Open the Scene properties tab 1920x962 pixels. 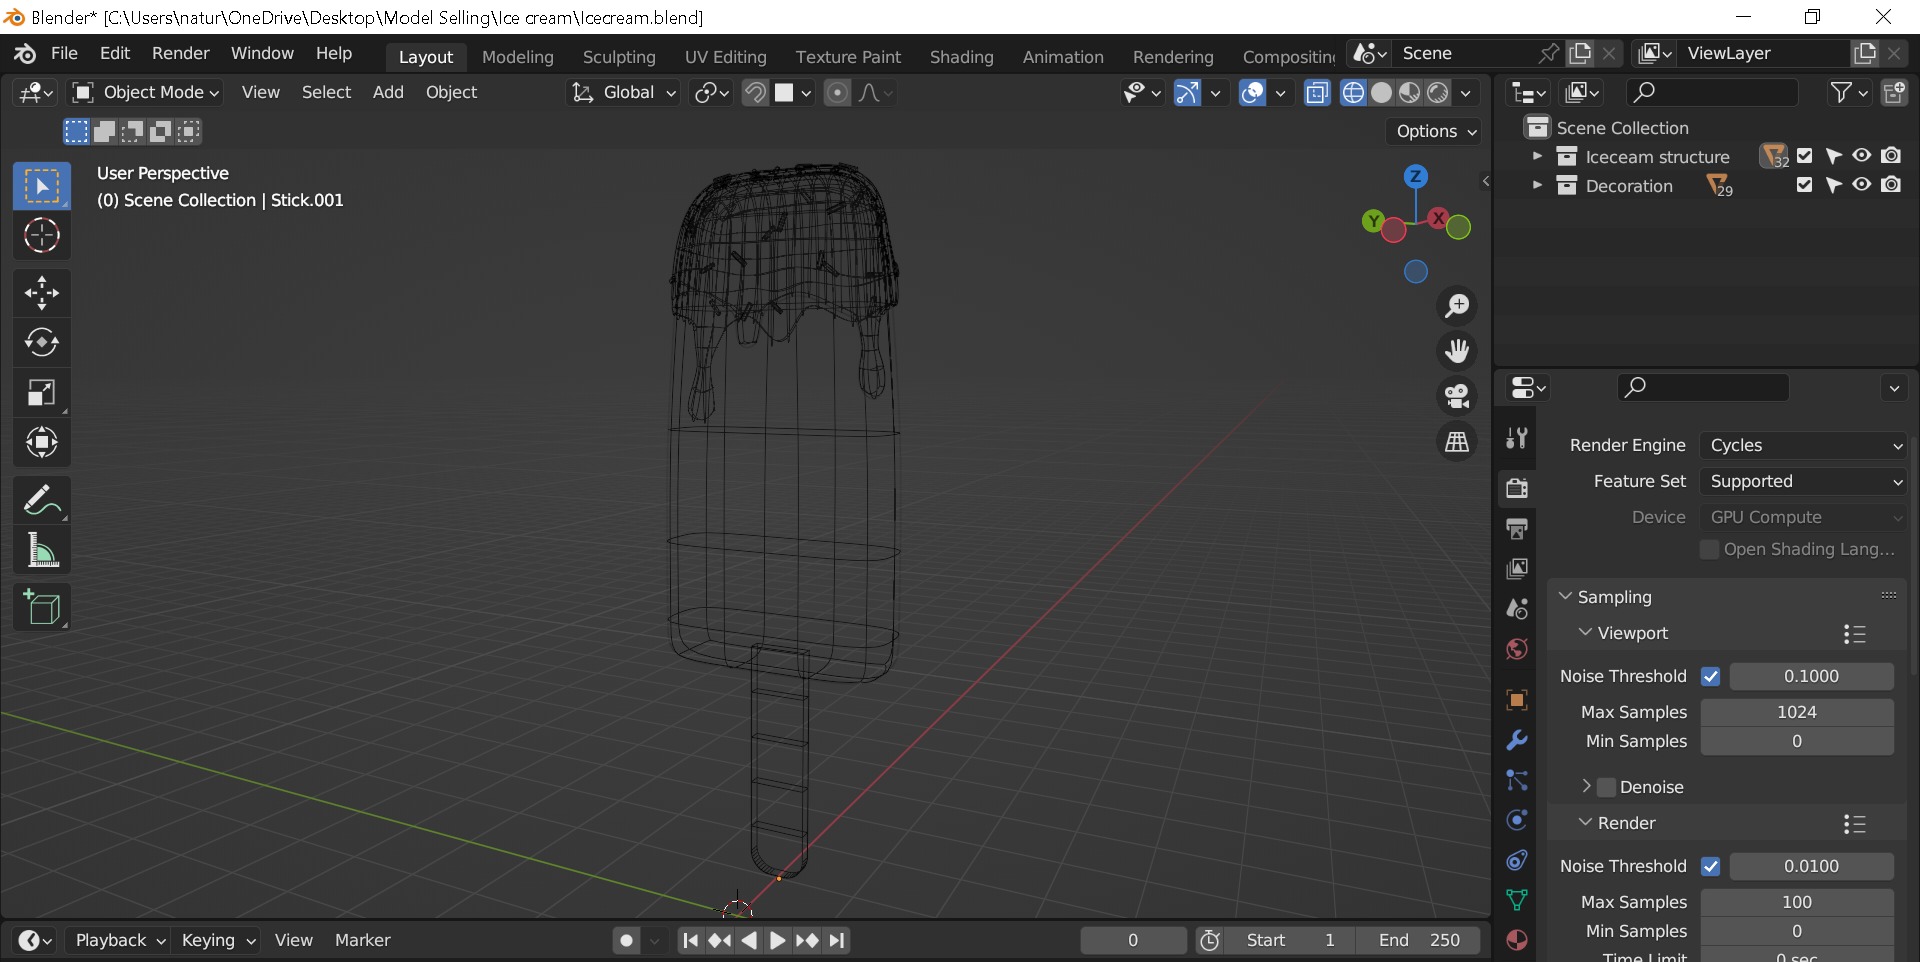1517,609
